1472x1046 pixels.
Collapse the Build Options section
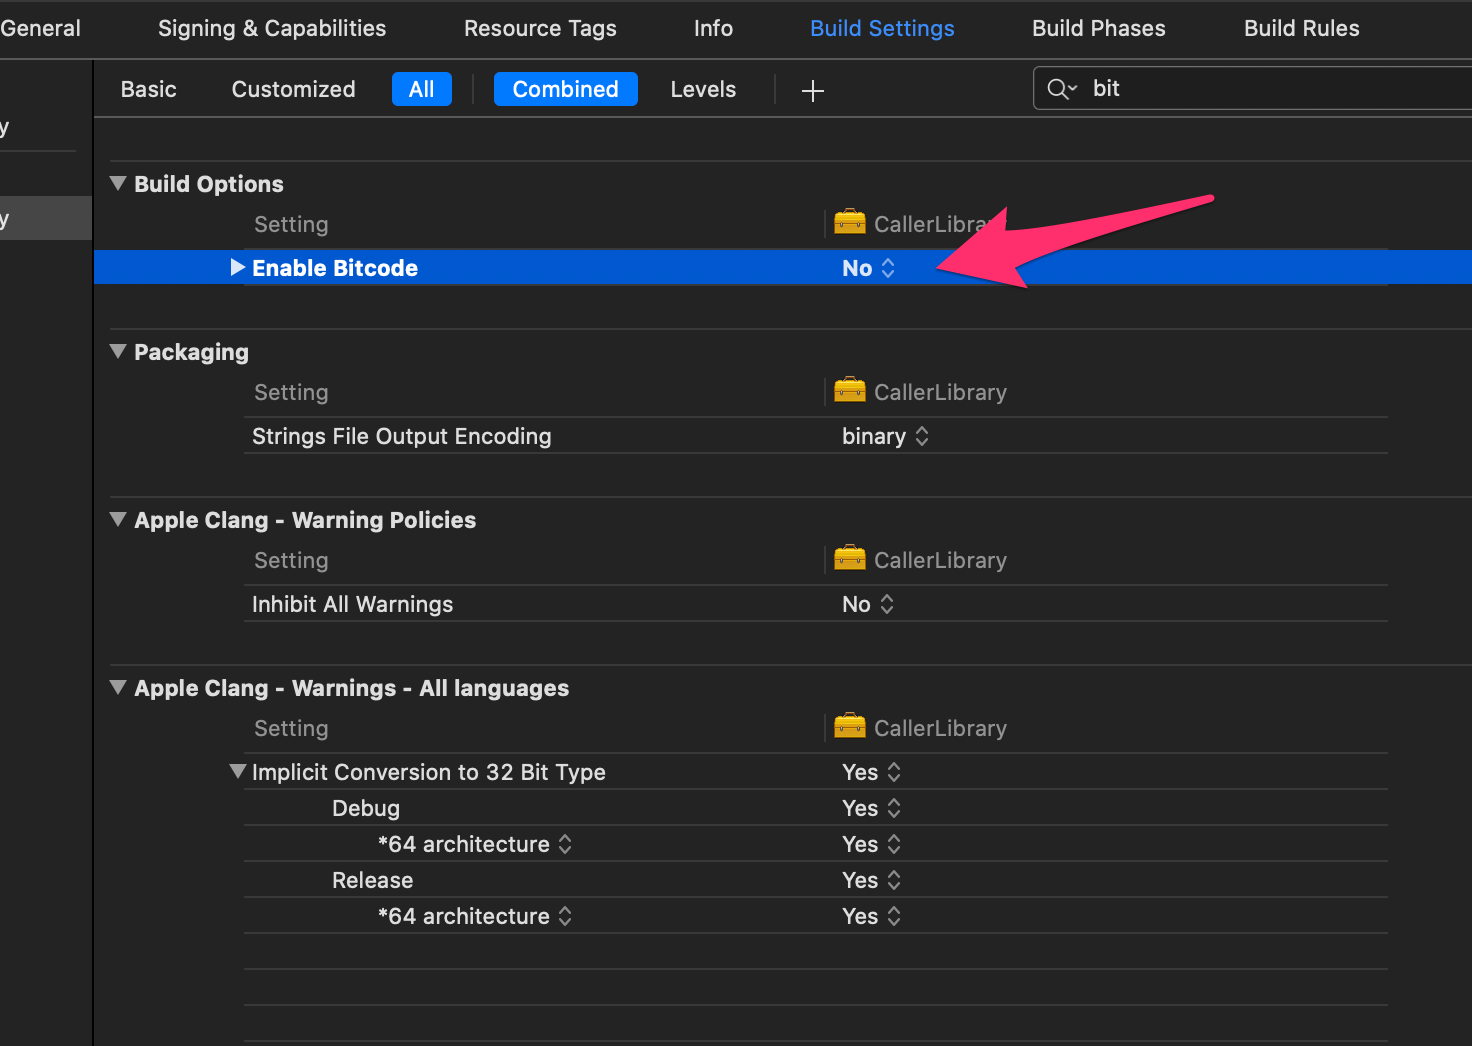[118, 184]
